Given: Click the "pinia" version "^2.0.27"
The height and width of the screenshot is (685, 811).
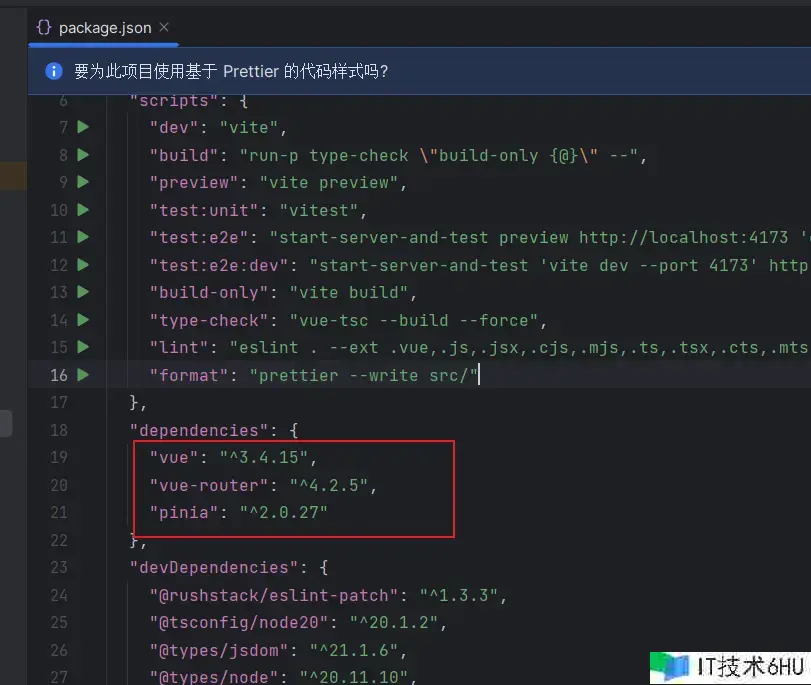Looking at the screenshot, I should [x=283, y=513].
